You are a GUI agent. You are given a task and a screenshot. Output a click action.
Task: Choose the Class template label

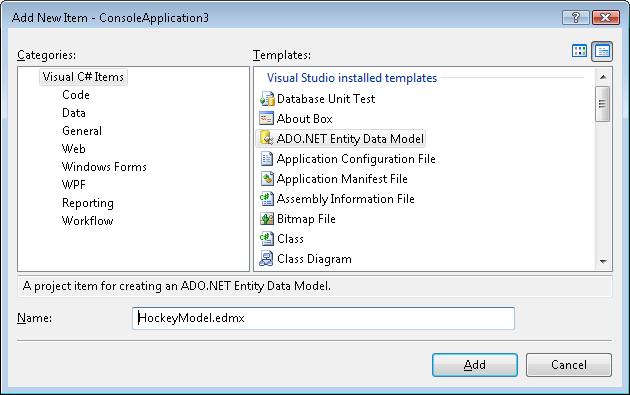click(x=290, y=239)
